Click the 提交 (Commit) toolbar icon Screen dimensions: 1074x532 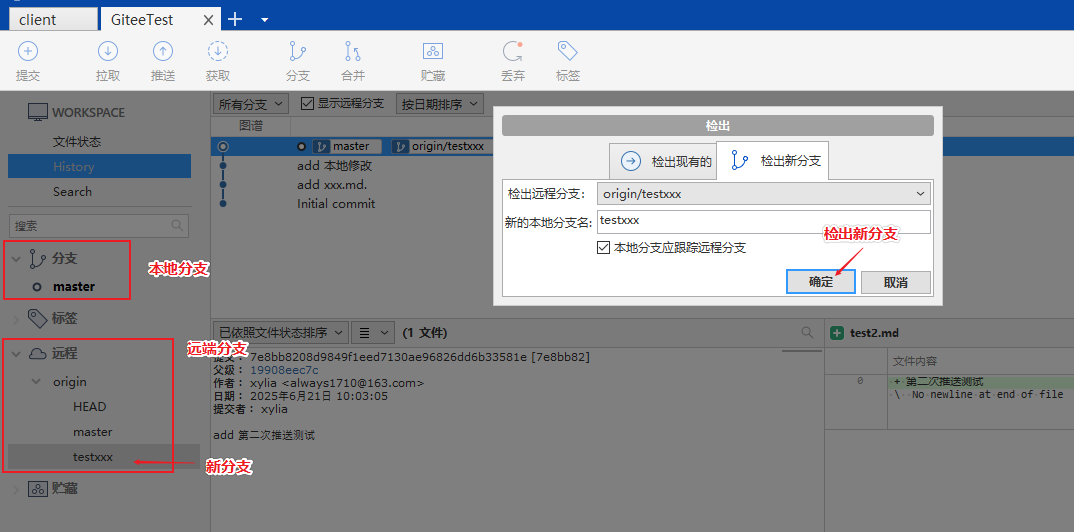28,60
